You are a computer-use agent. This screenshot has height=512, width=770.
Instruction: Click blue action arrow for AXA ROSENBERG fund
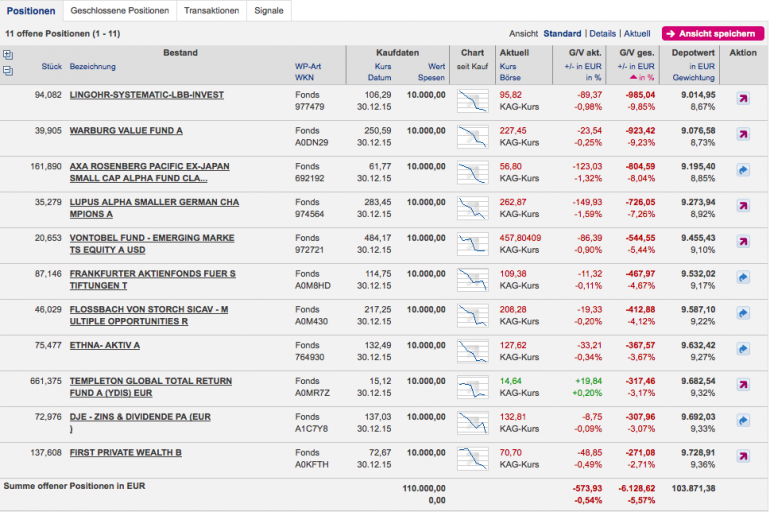coord(743,171)
